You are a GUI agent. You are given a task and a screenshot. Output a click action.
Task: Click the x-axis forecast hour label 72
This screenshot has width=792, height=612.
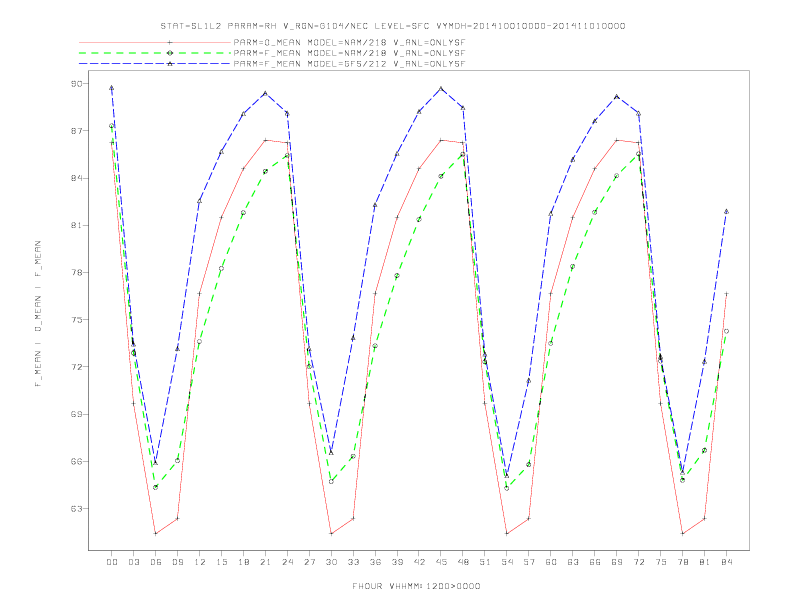(x=639, y=562)
